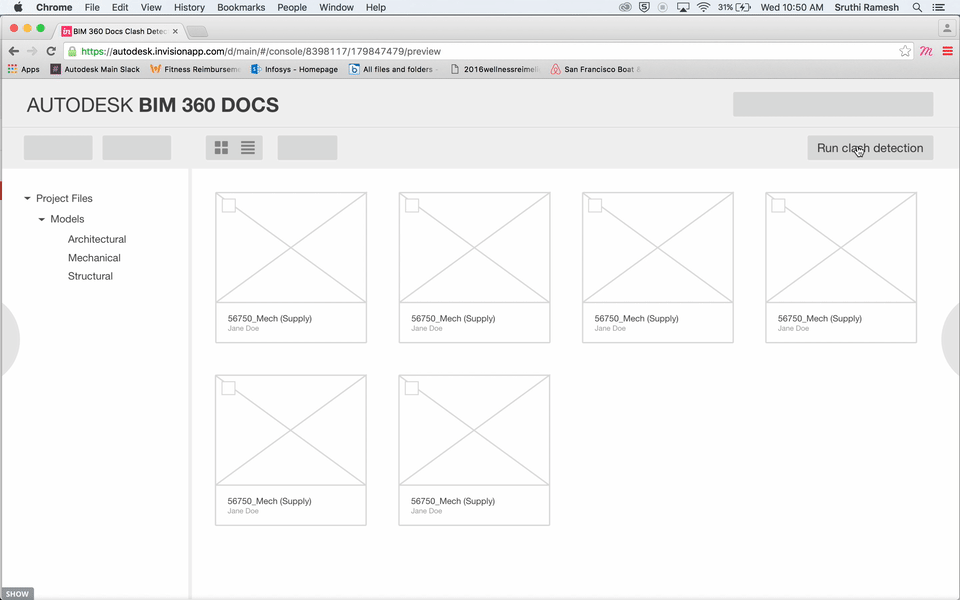The height and width of the screenshot is (600, 960).
Task: Open the pink 'm' extension icon
Action: tap(926, 51)
